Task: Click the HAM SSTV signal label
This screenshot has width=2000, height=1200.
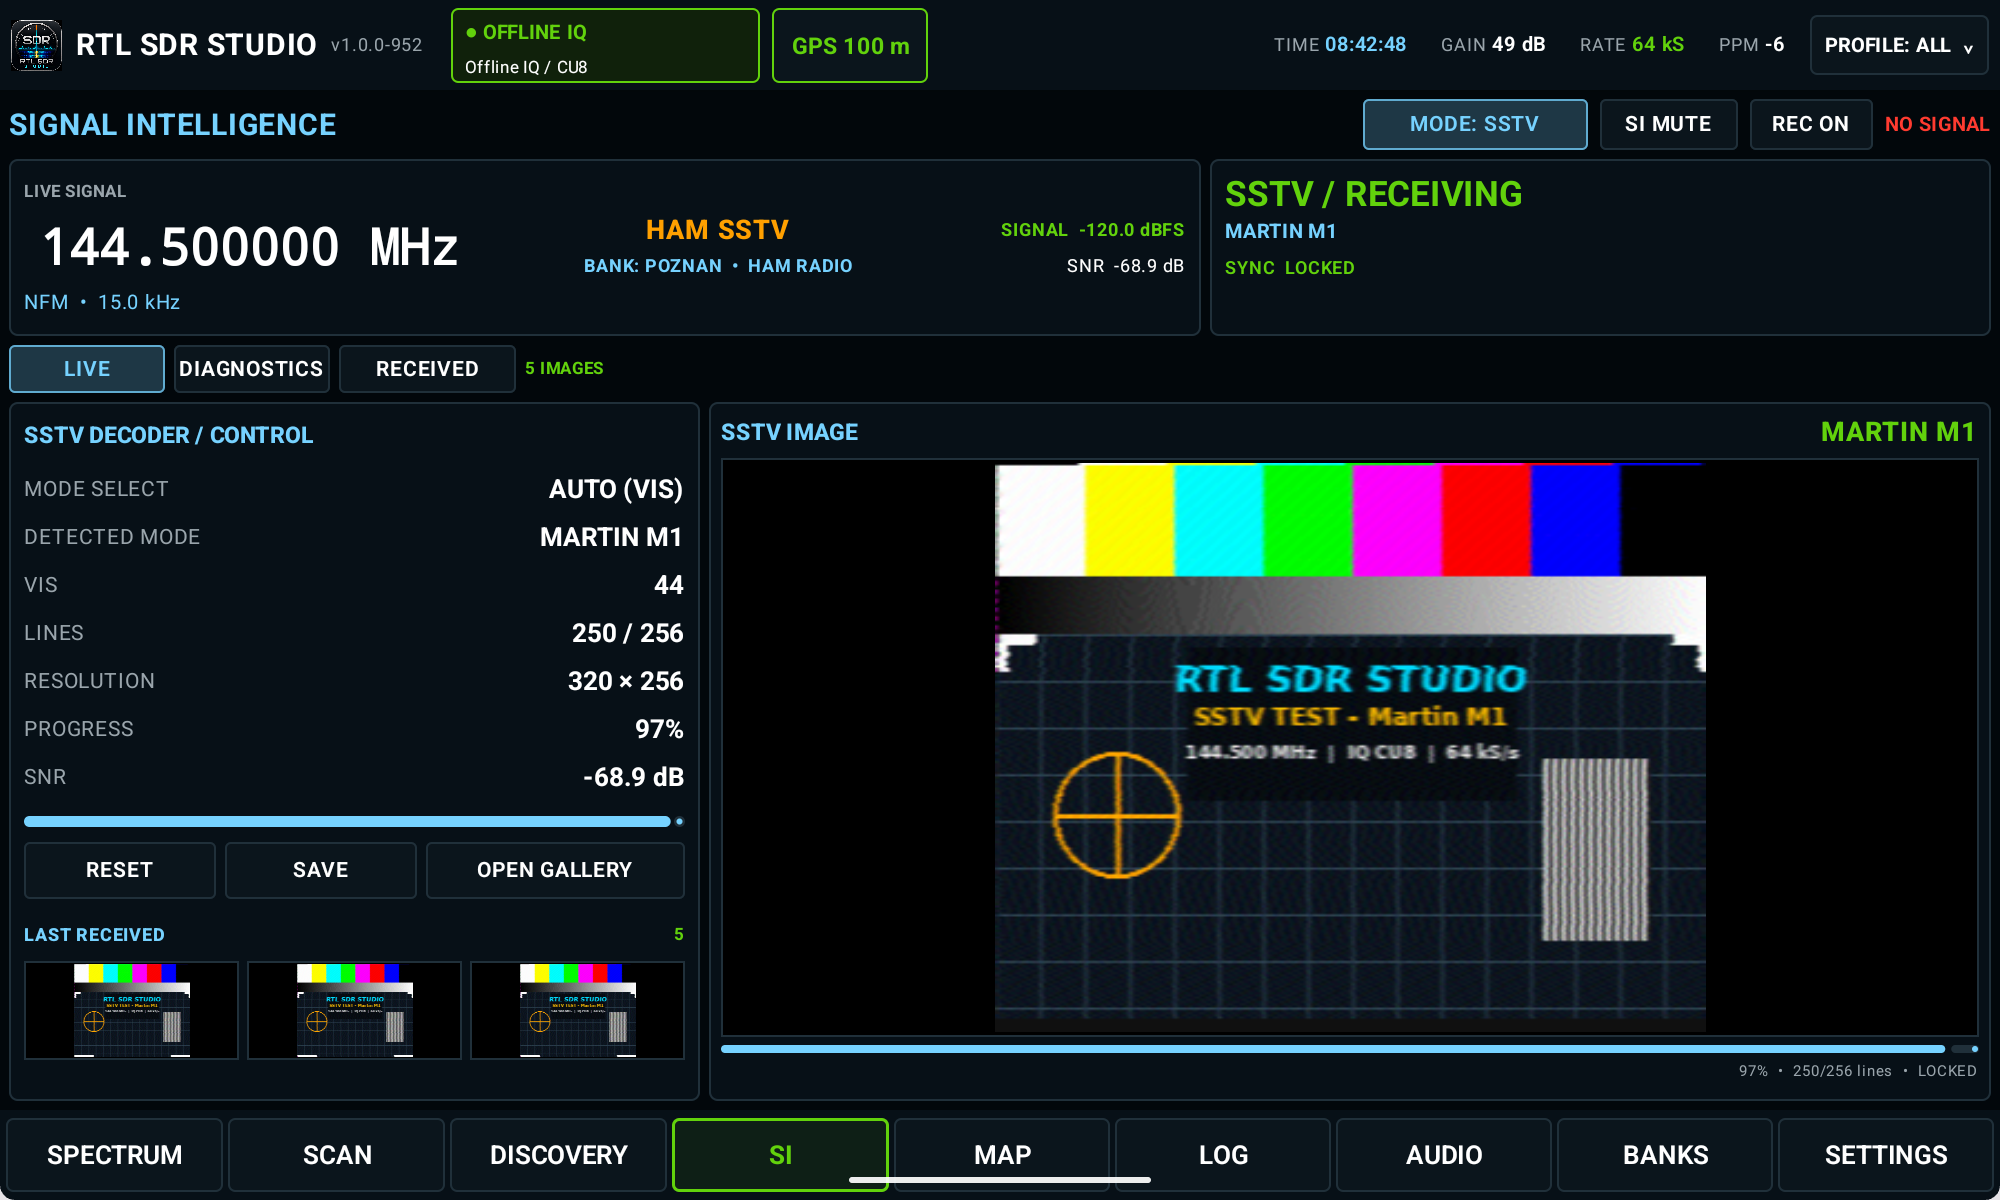Action: 717,230
